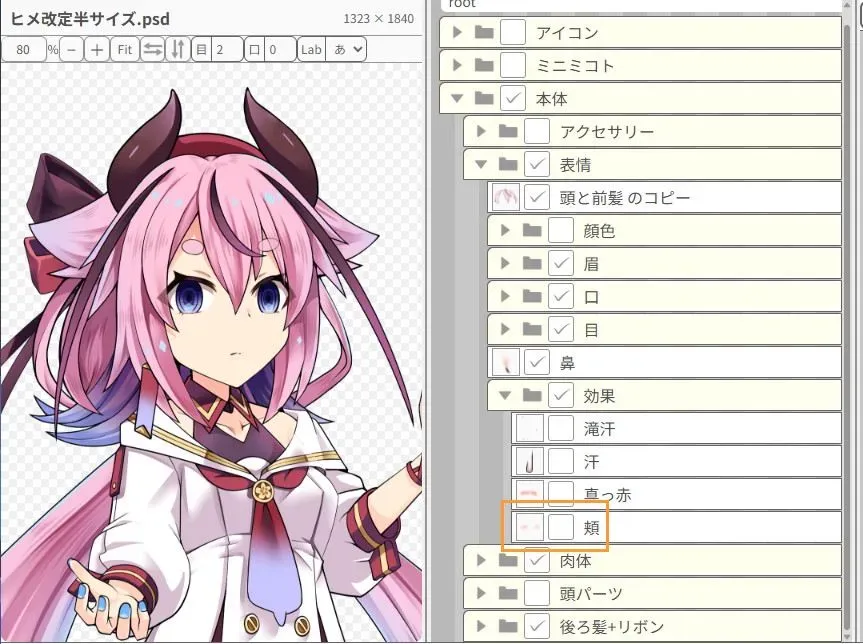
Task: Click the 口 folder icon
Action: coord(532,297)
